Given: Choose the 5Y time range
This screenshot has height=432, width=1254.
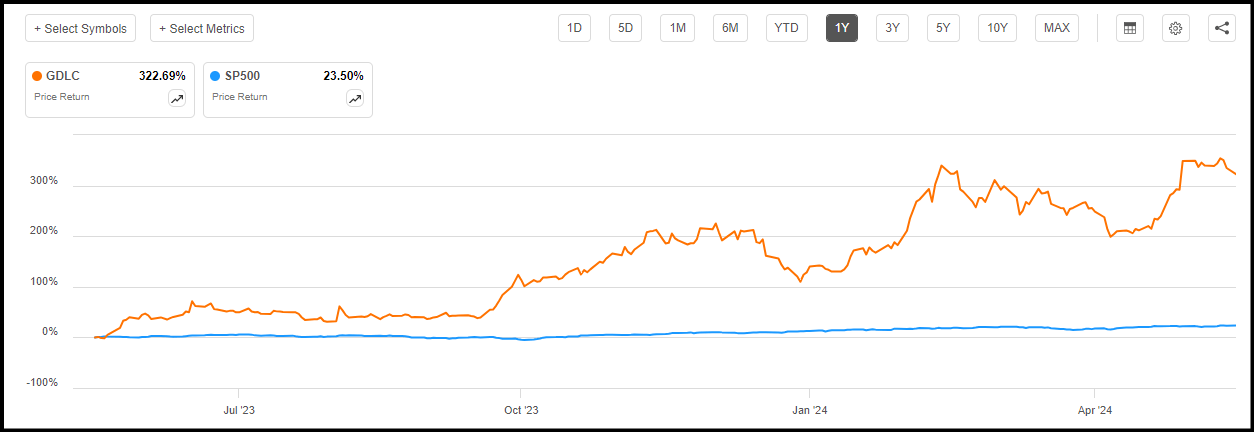Looking at the screenshot, I should click(943, 28).
